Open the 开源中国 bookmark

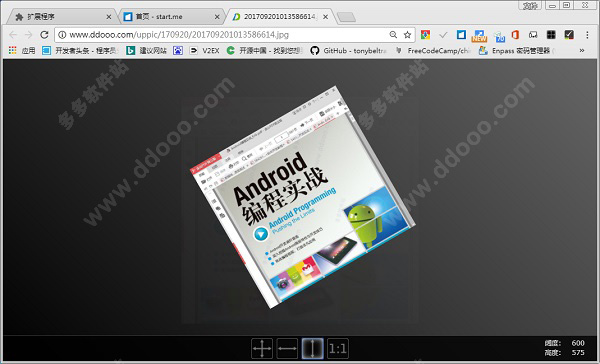click(264, 51)
